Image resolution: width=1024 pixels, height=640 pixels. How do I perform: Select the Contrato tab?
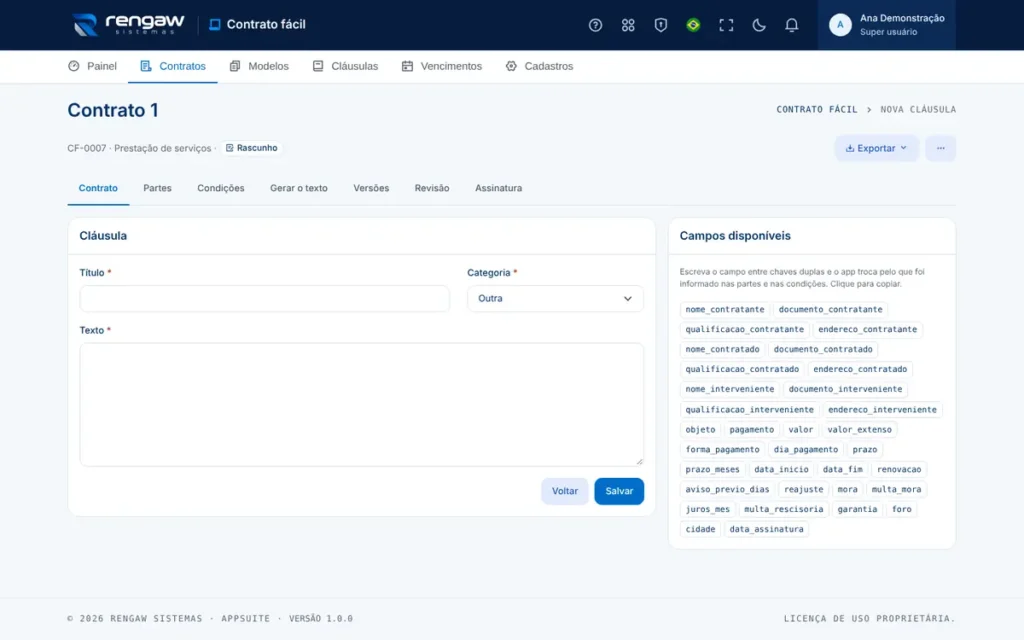click(x=98, y=188)
